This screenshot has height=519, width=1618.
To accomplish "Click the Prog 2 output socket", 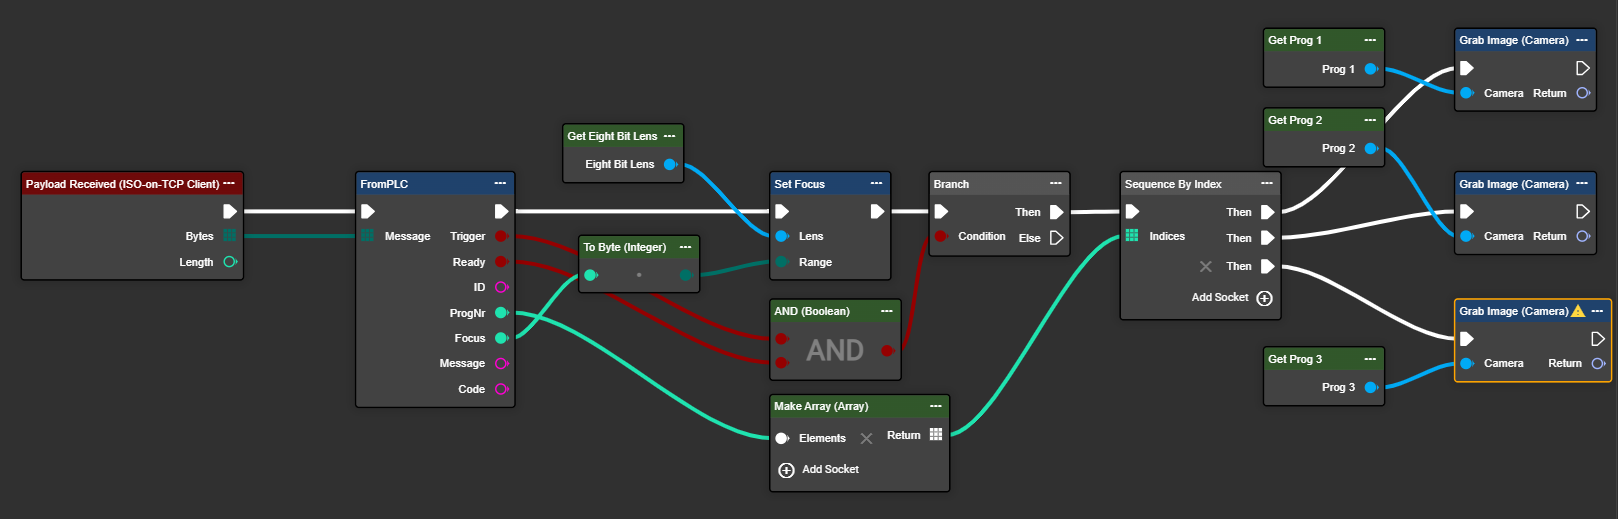I will tap(1371, 148).
